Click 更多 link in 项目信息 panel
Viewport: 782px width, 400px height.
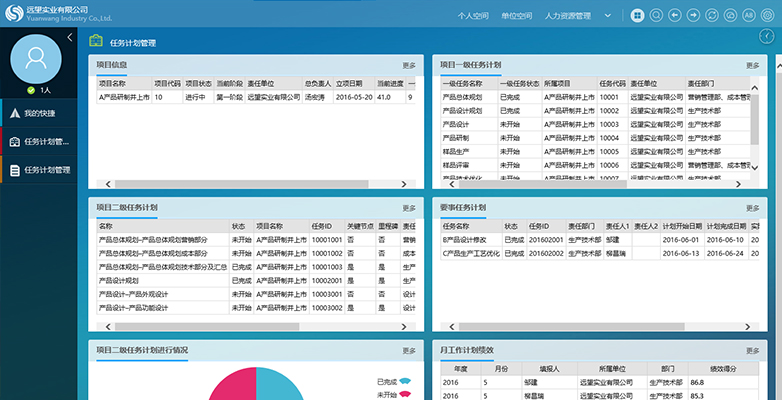pos(409,65)
